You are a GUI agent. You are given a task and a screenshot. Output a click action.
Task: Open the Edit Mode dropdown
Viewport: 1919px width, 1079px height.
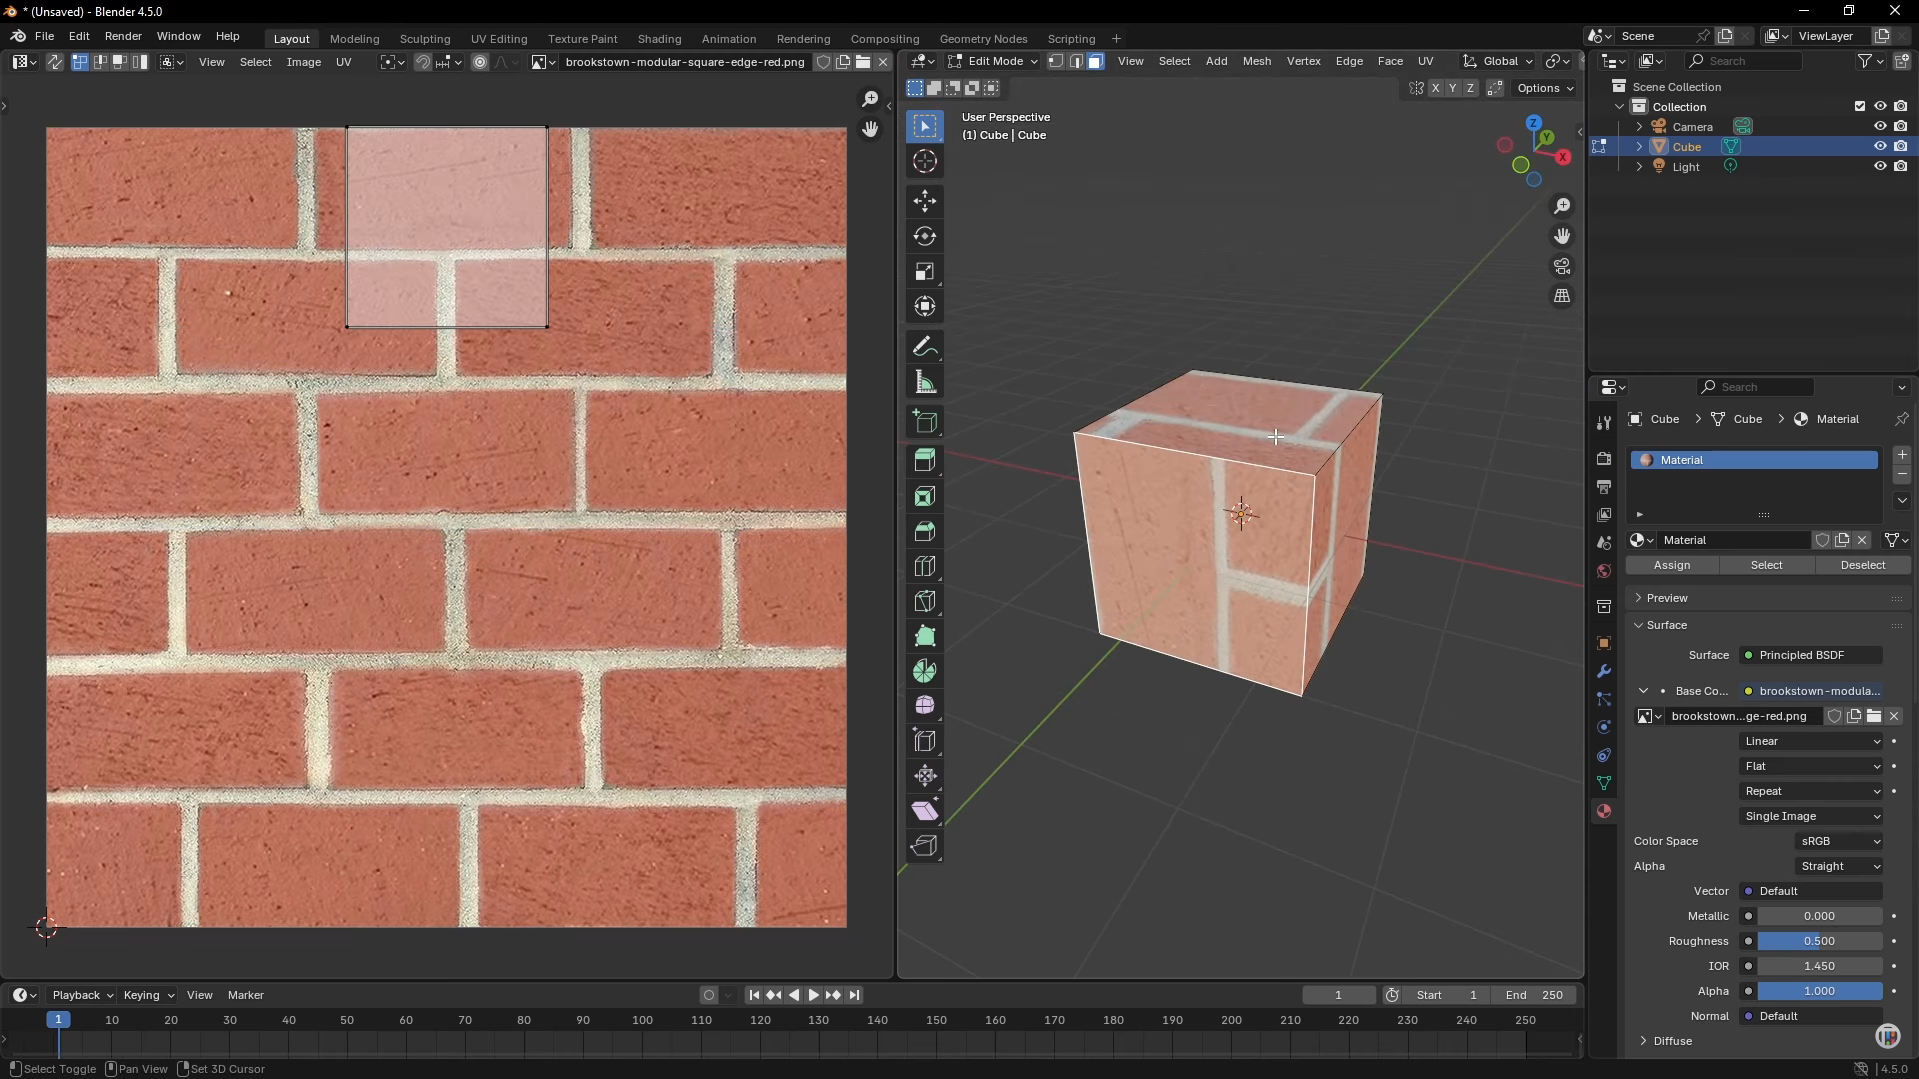tap(993, 61)
